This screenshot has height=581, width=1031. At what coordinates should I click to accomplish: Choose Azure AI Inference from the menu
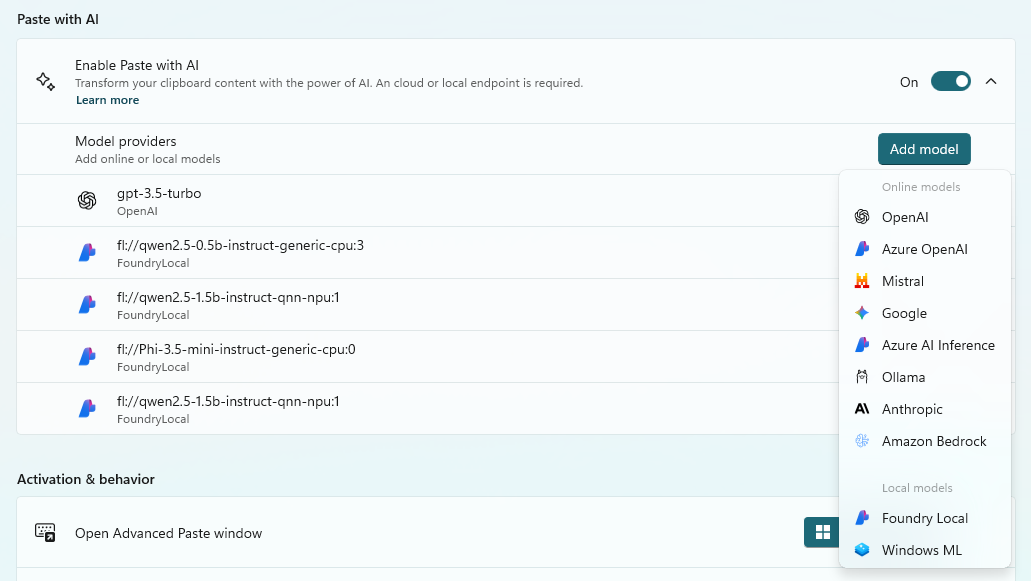(x=937, y=345)
